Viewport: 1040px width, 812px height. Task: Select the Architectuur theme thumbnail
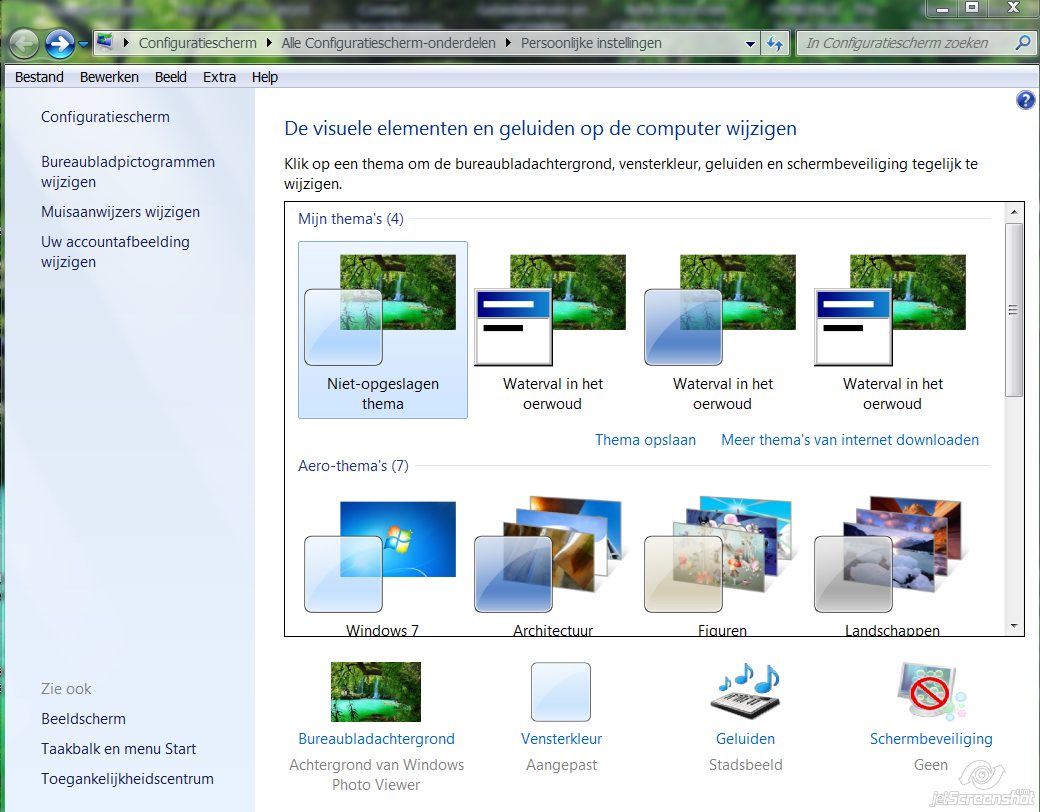(552, 564)
